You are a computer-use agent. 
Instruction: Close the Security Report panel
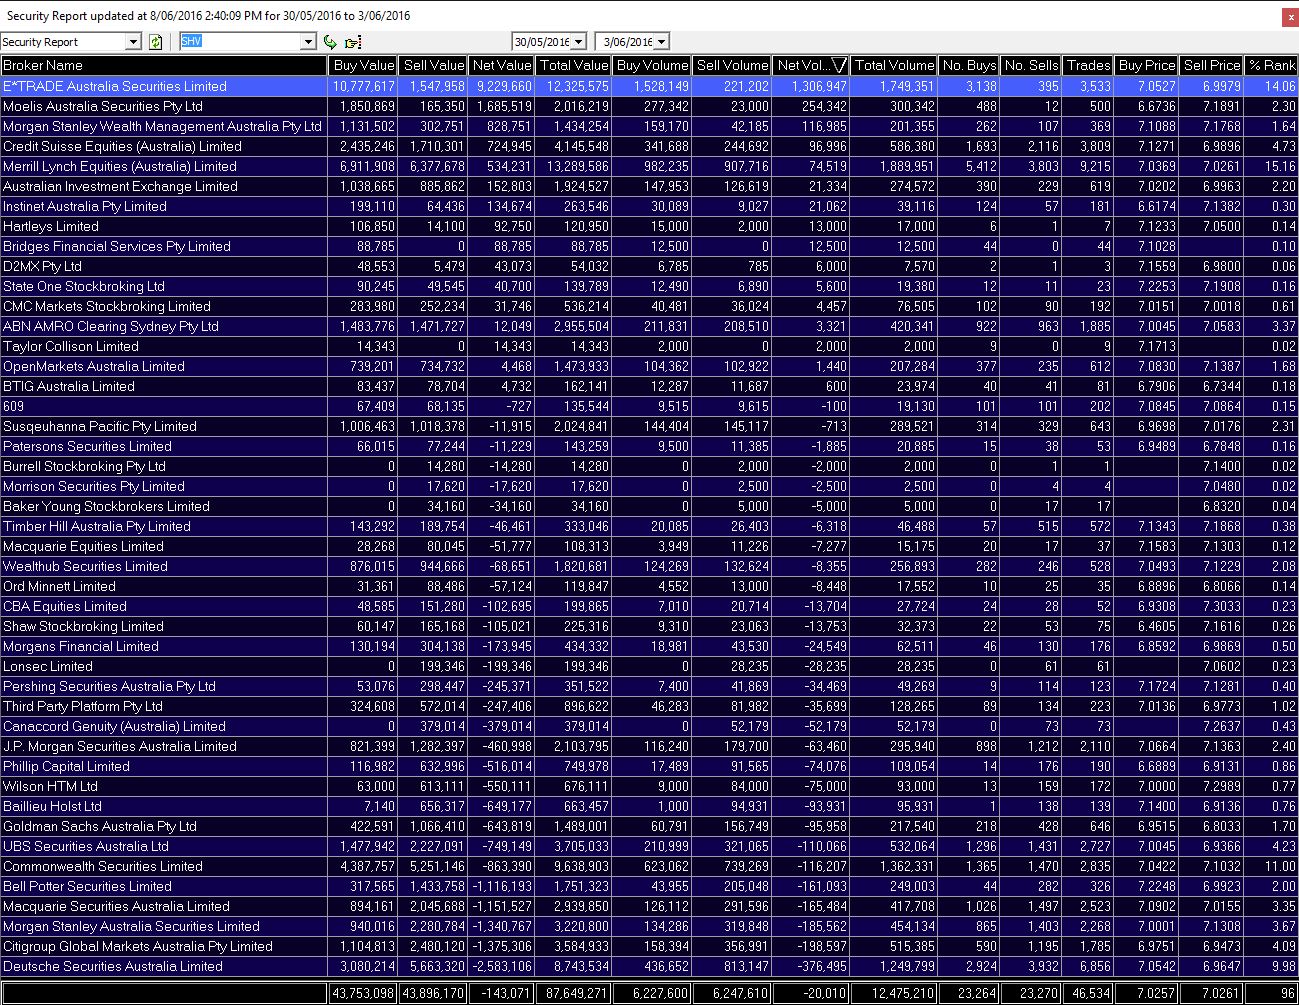[1290, 17]
